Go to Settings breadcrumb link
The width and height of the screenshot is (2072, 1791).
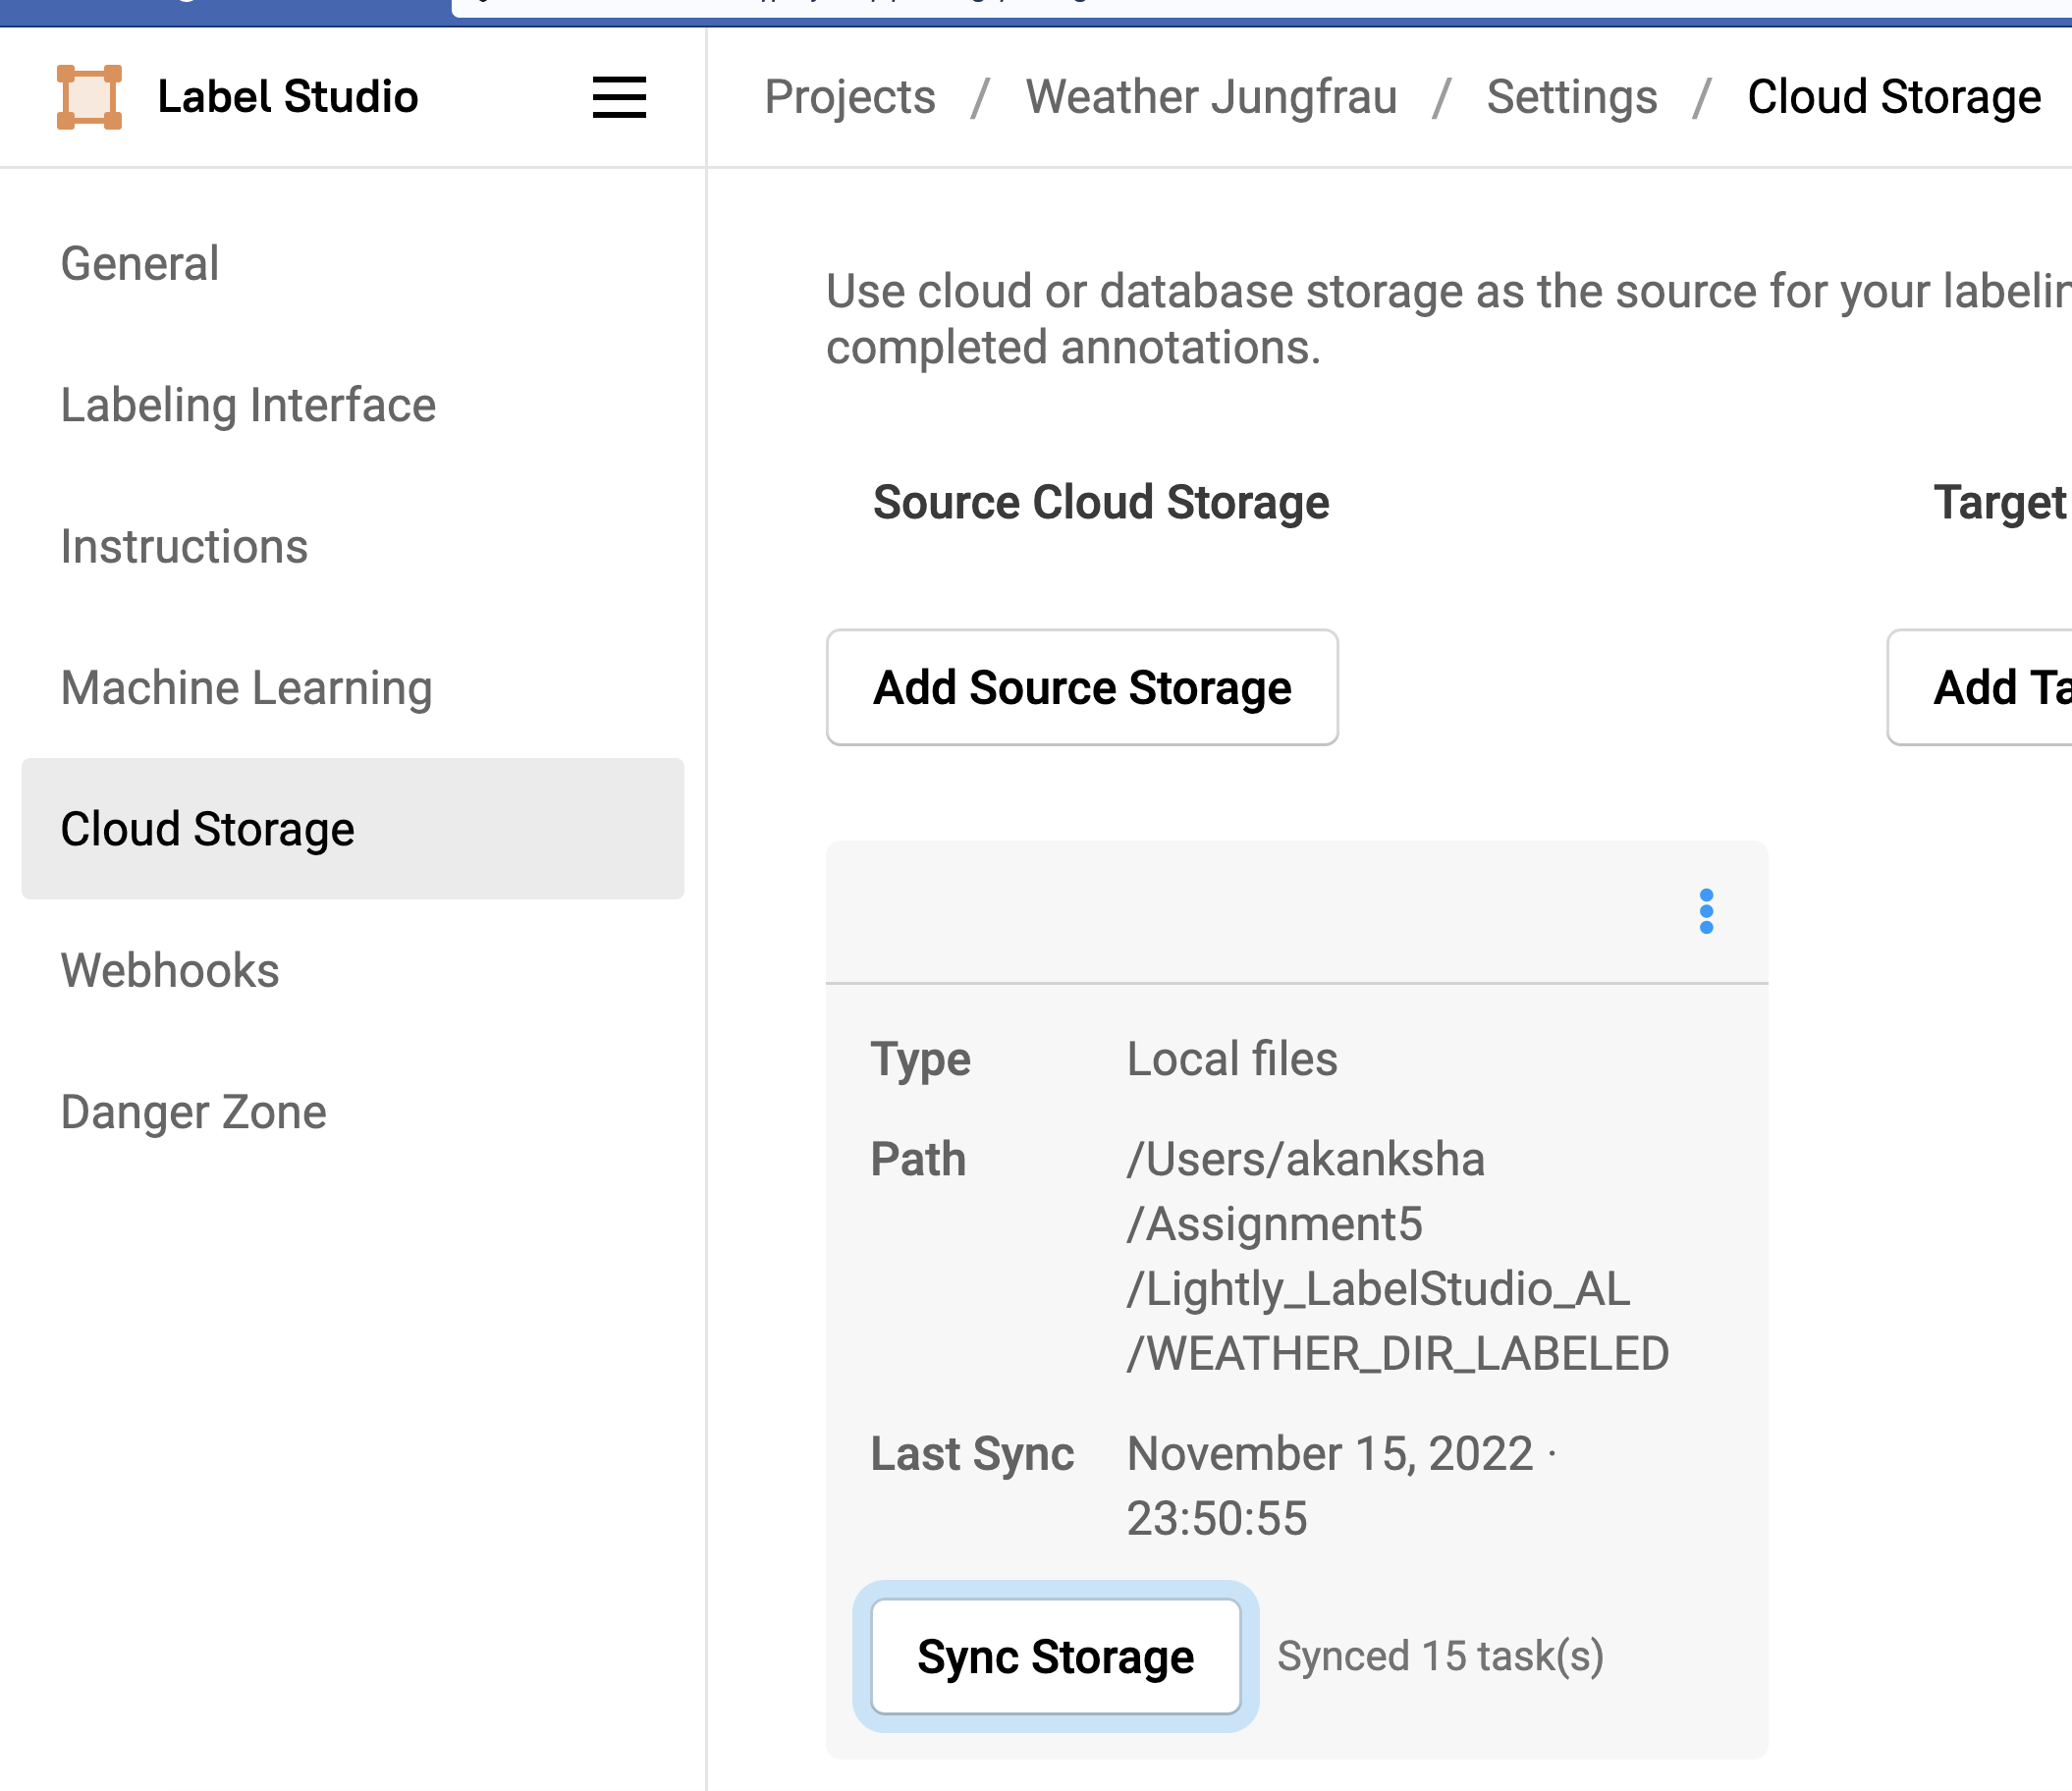tap(1572, 97)
